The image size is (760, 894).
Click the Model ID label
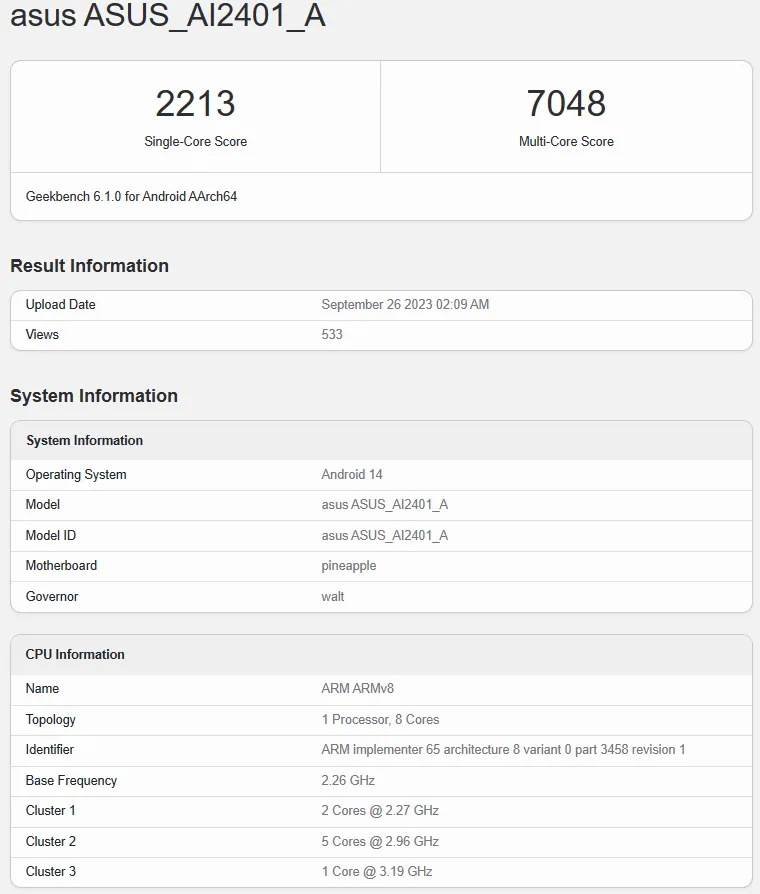(51, 535)
